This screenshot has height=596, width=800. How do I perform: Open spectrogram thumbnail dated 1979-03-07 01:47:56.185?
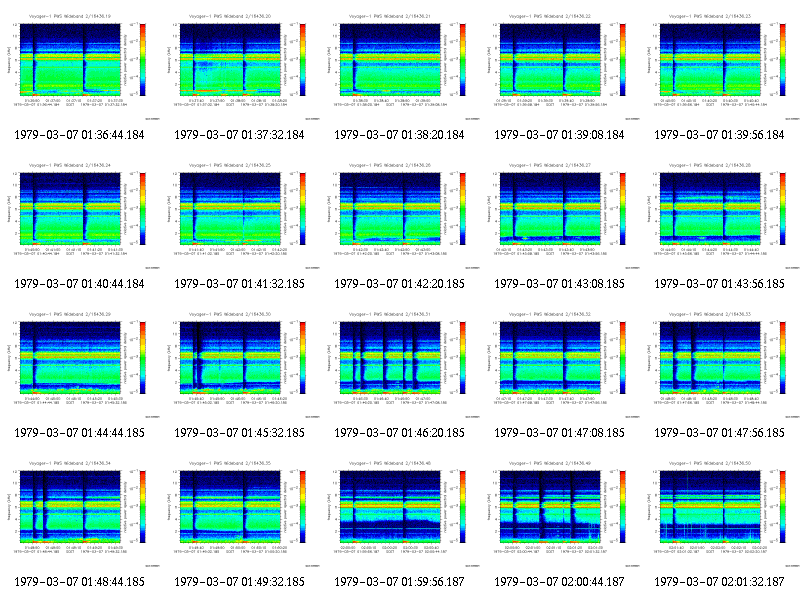click(x=720, y=364)
